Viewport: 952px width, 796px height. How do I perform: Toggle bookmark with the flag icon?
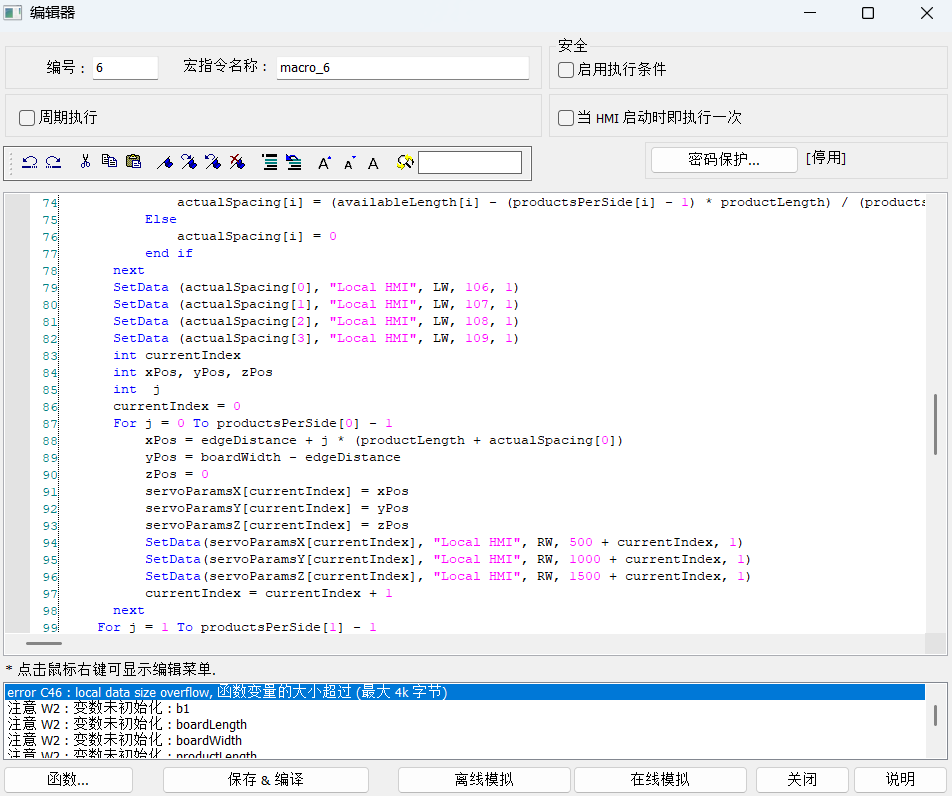coord(166,162)
